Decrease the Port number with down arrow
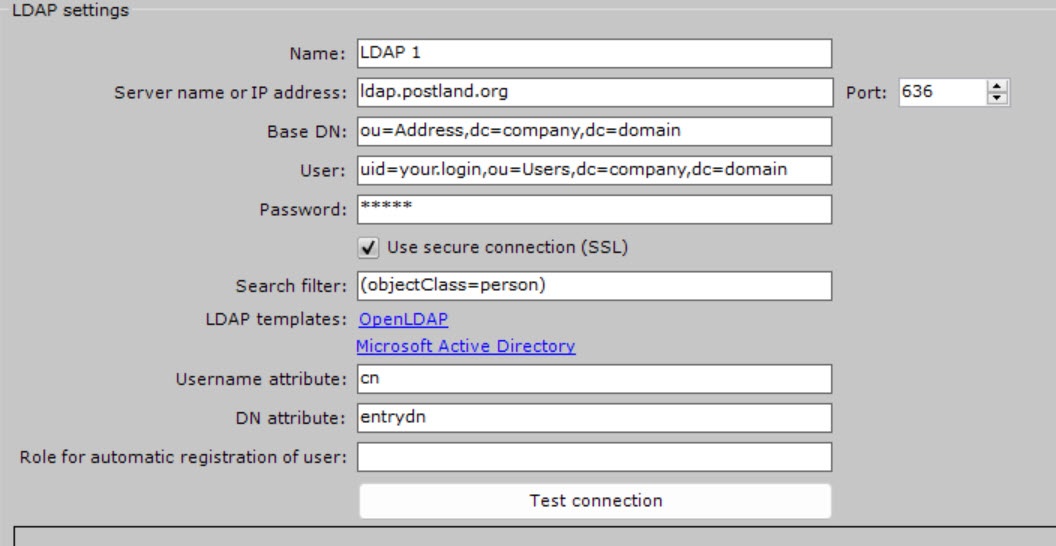 click(x=996, y=98)
